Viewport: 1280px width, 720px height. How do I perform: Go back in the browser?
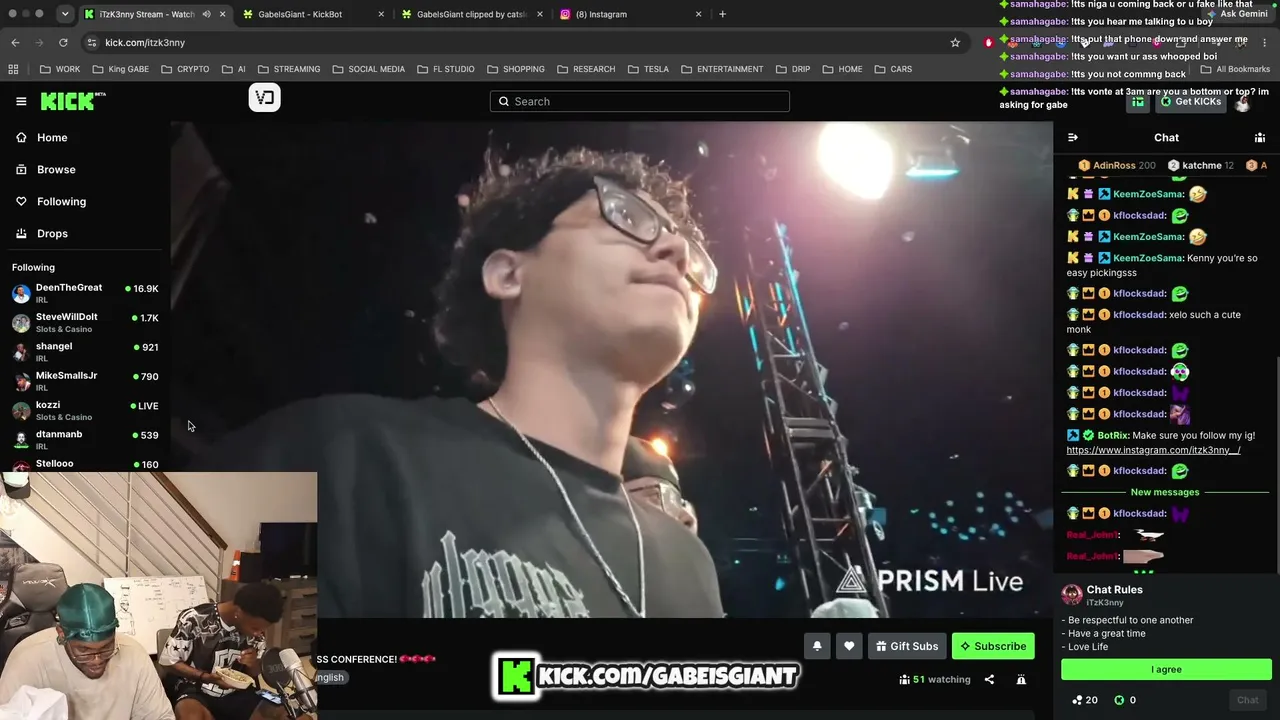point(15,42)
